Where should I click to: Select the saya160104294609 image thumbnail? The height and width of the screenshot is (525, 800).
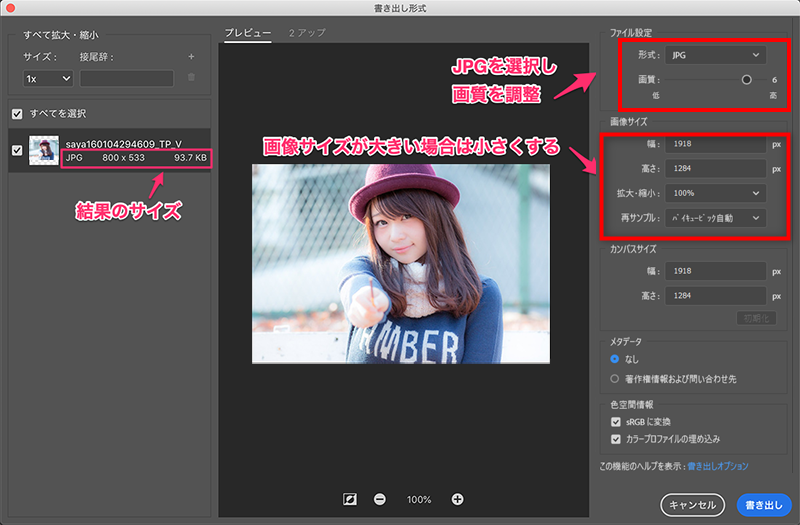pos(44,151)
